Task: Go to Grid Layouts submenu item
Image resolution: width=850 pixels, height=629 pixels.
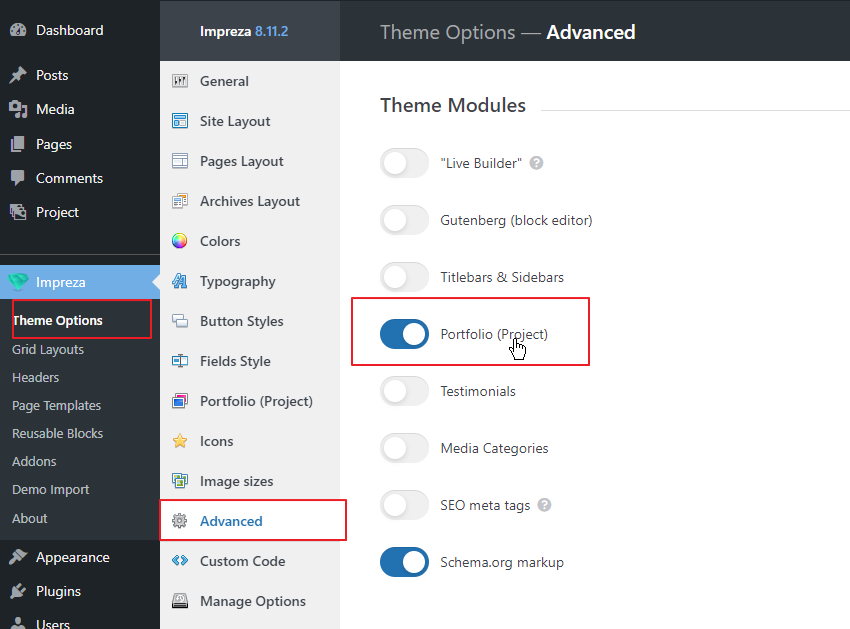Action: 48,350
